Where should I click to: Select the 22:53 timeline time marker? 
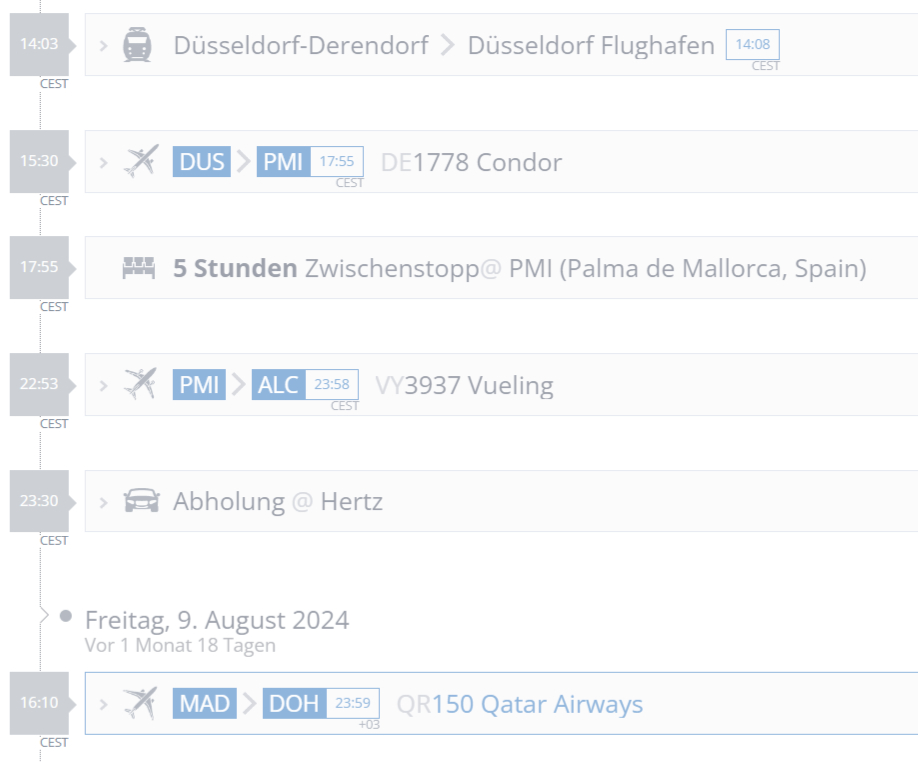pyautogui.click(x=39, y=385)
